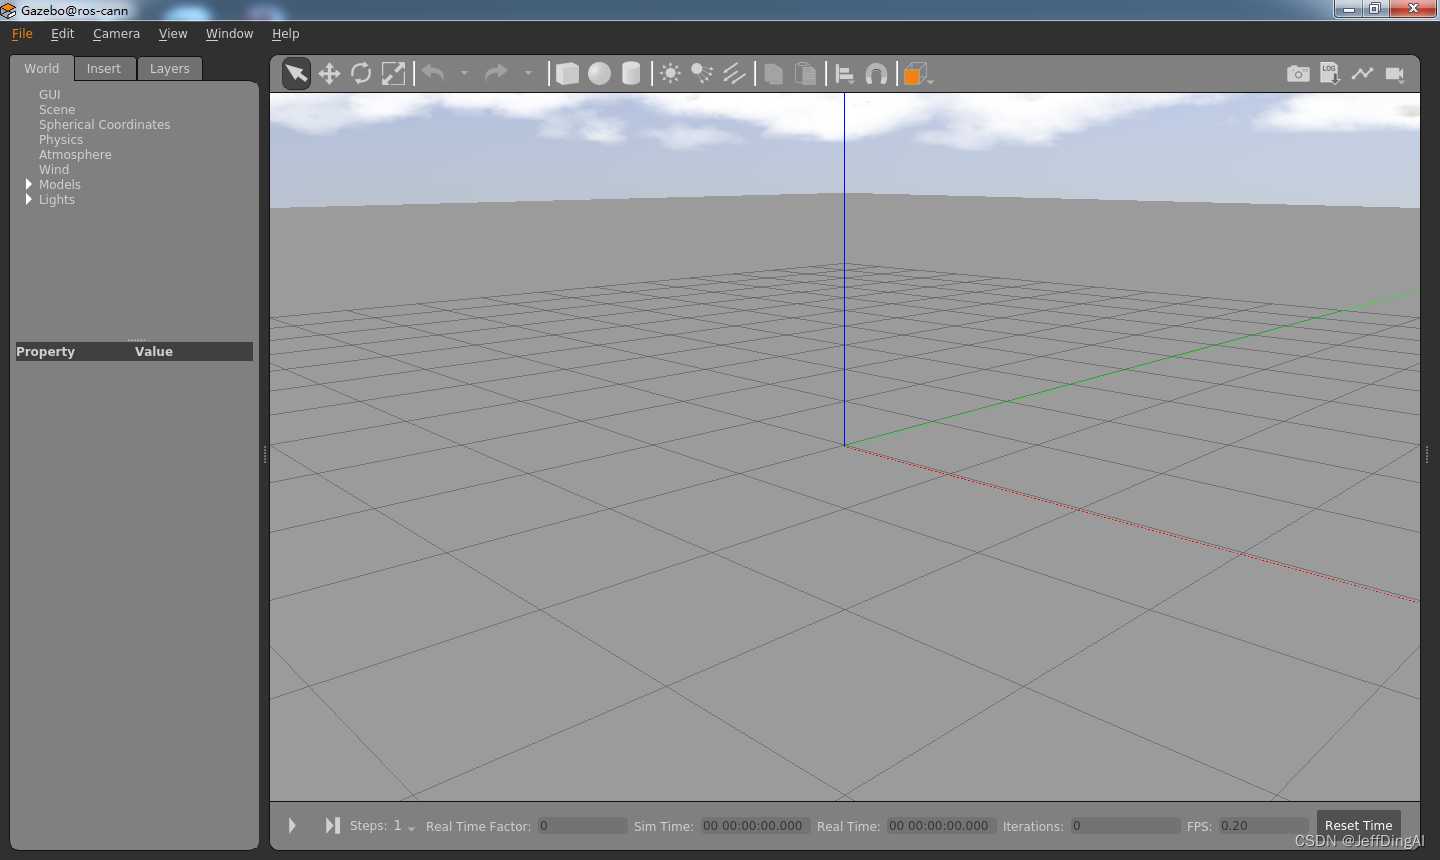Open the Edit menu
Viewport: 1440px width, 860px height.
63,33
